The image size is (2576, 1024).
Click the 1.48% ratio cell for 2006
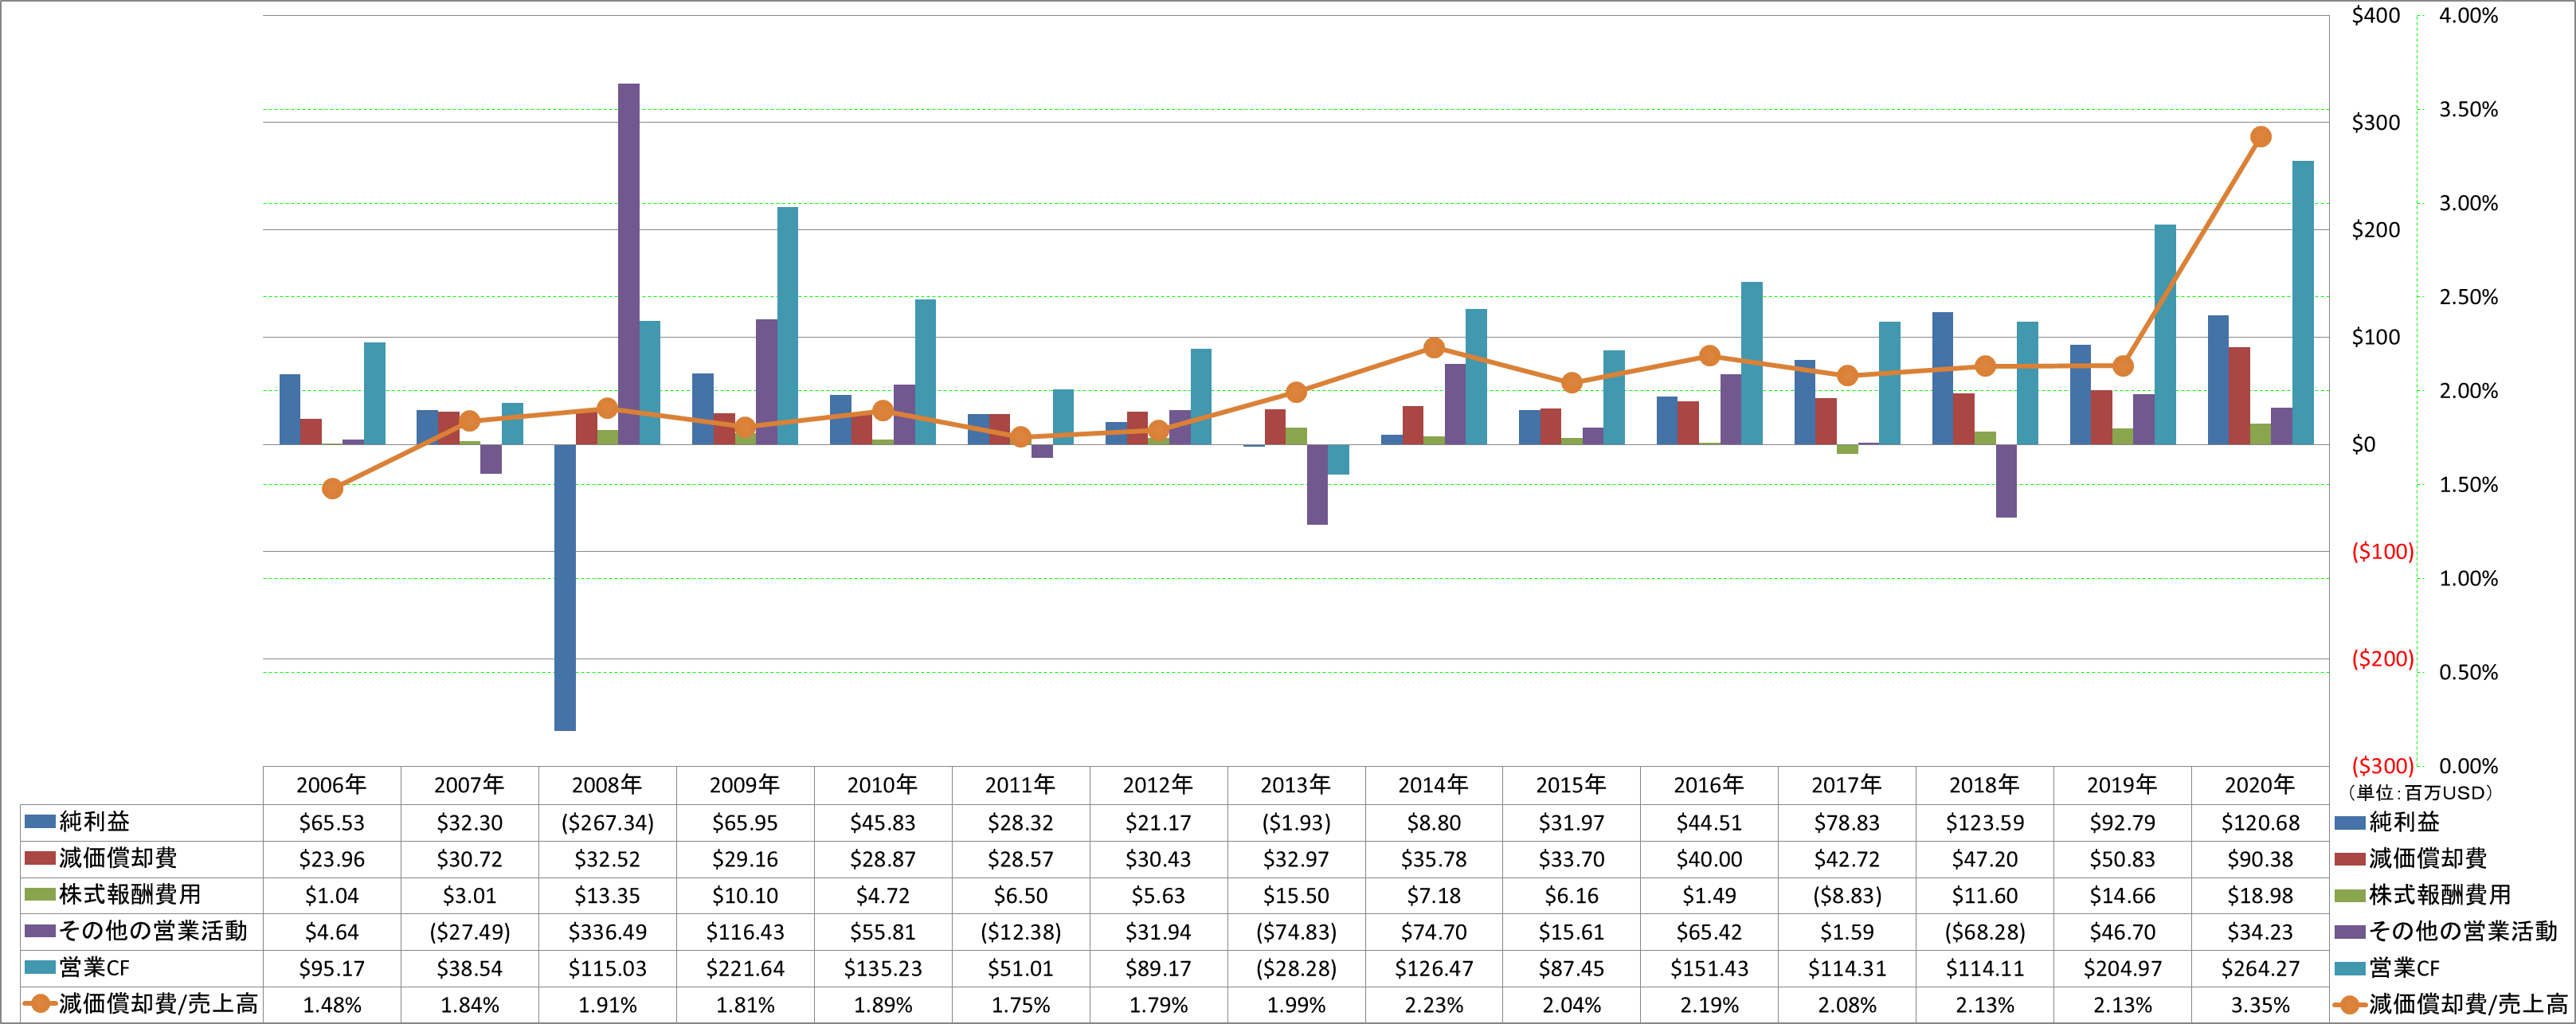(x=332, y=1005)
